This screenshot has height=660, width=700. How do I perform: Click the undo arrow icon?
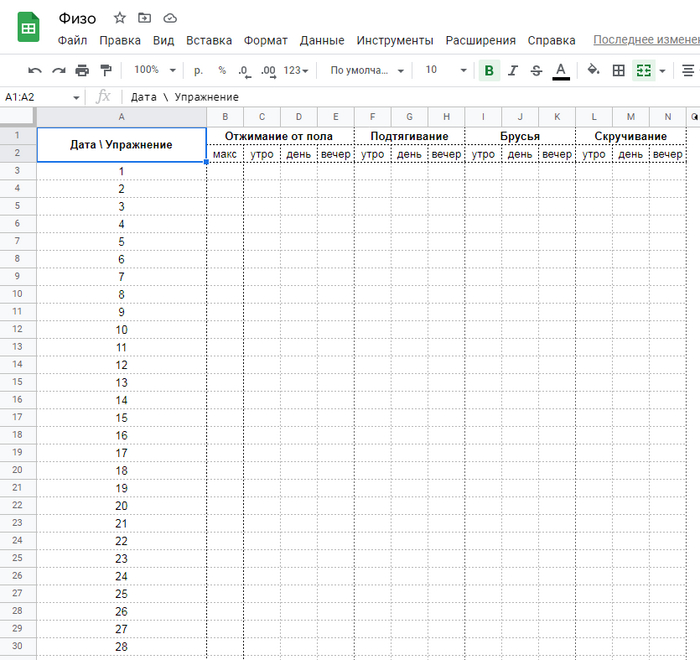(35, 70)
